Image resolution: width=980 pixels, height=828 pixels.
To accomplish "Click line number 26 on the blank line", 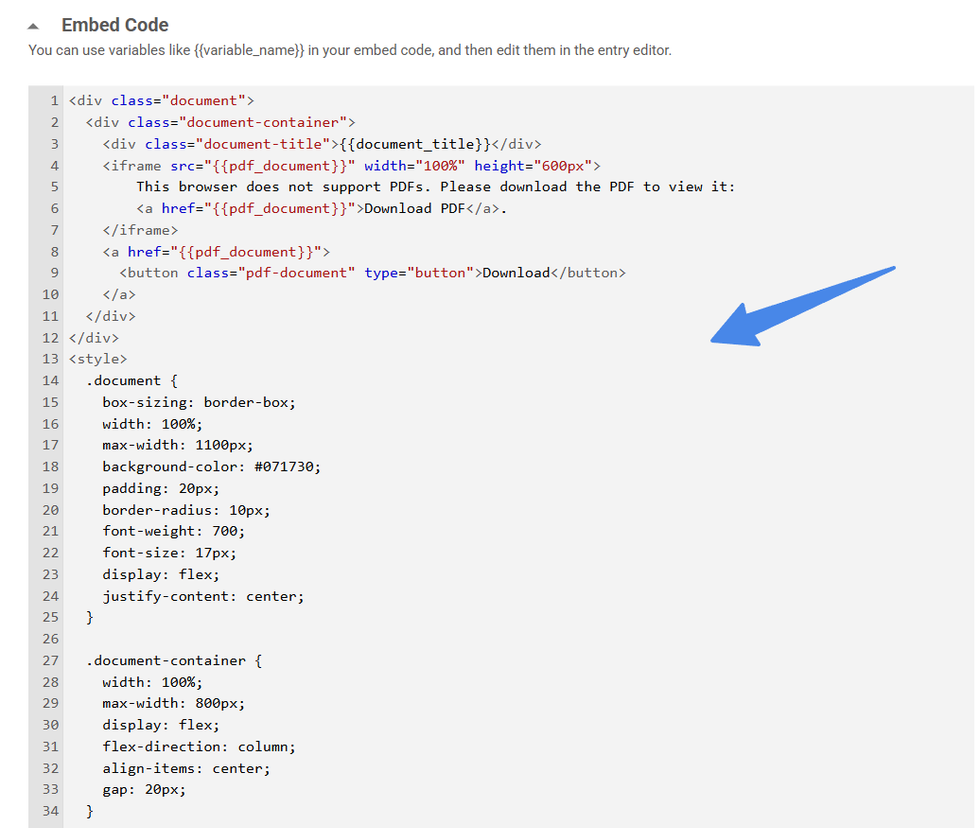I will (x=50, y=639).
